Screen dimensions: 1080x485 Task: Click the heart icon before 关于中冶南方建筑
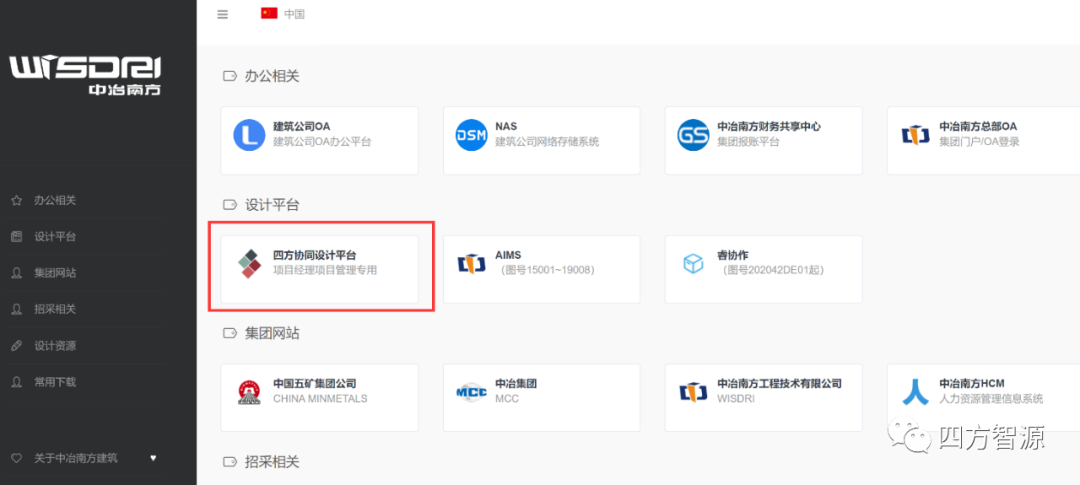click(x=17, y=458)
